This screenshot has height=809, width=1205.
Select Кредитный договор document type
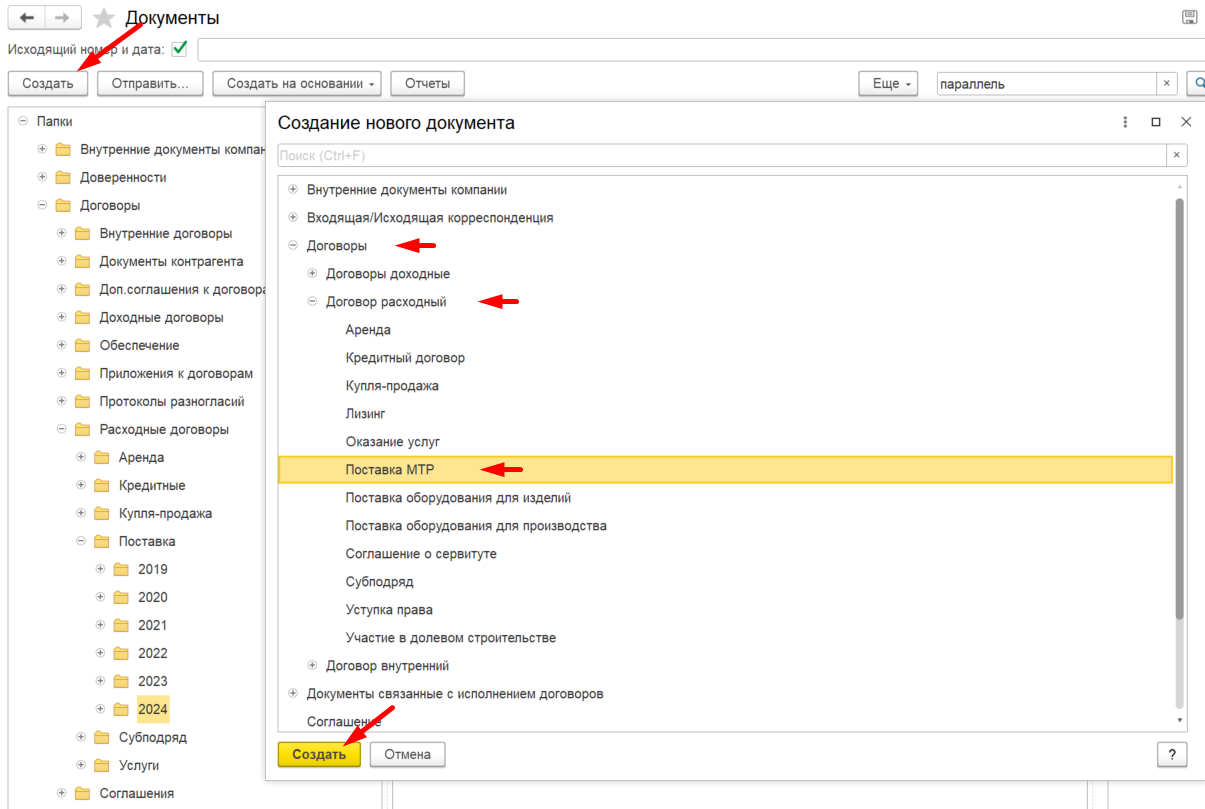[x=405, y=357]
